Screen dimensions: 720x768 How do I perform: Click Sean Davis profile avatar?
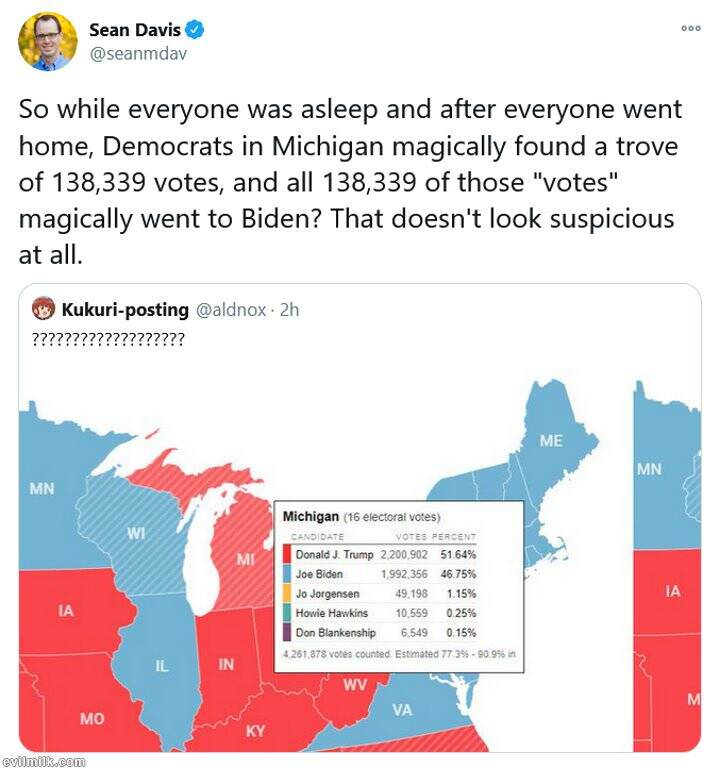[47, 41]
